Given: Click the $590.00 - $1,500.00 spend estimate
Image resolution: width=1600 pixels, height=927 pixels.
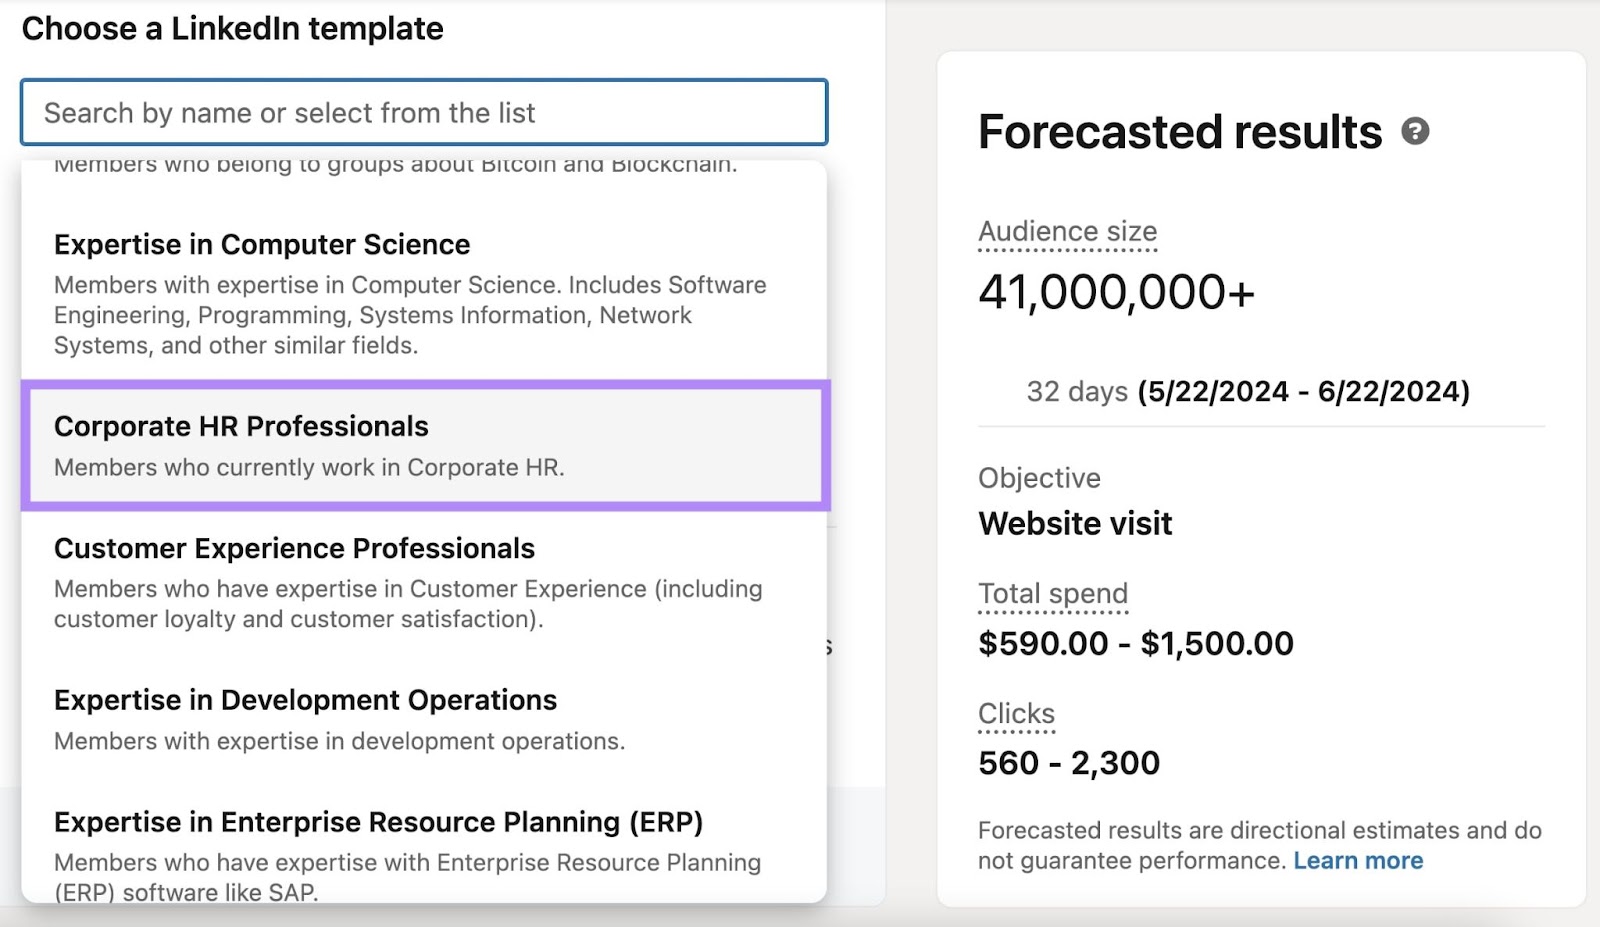Looking at the screenshot, I should point(1135,643).
